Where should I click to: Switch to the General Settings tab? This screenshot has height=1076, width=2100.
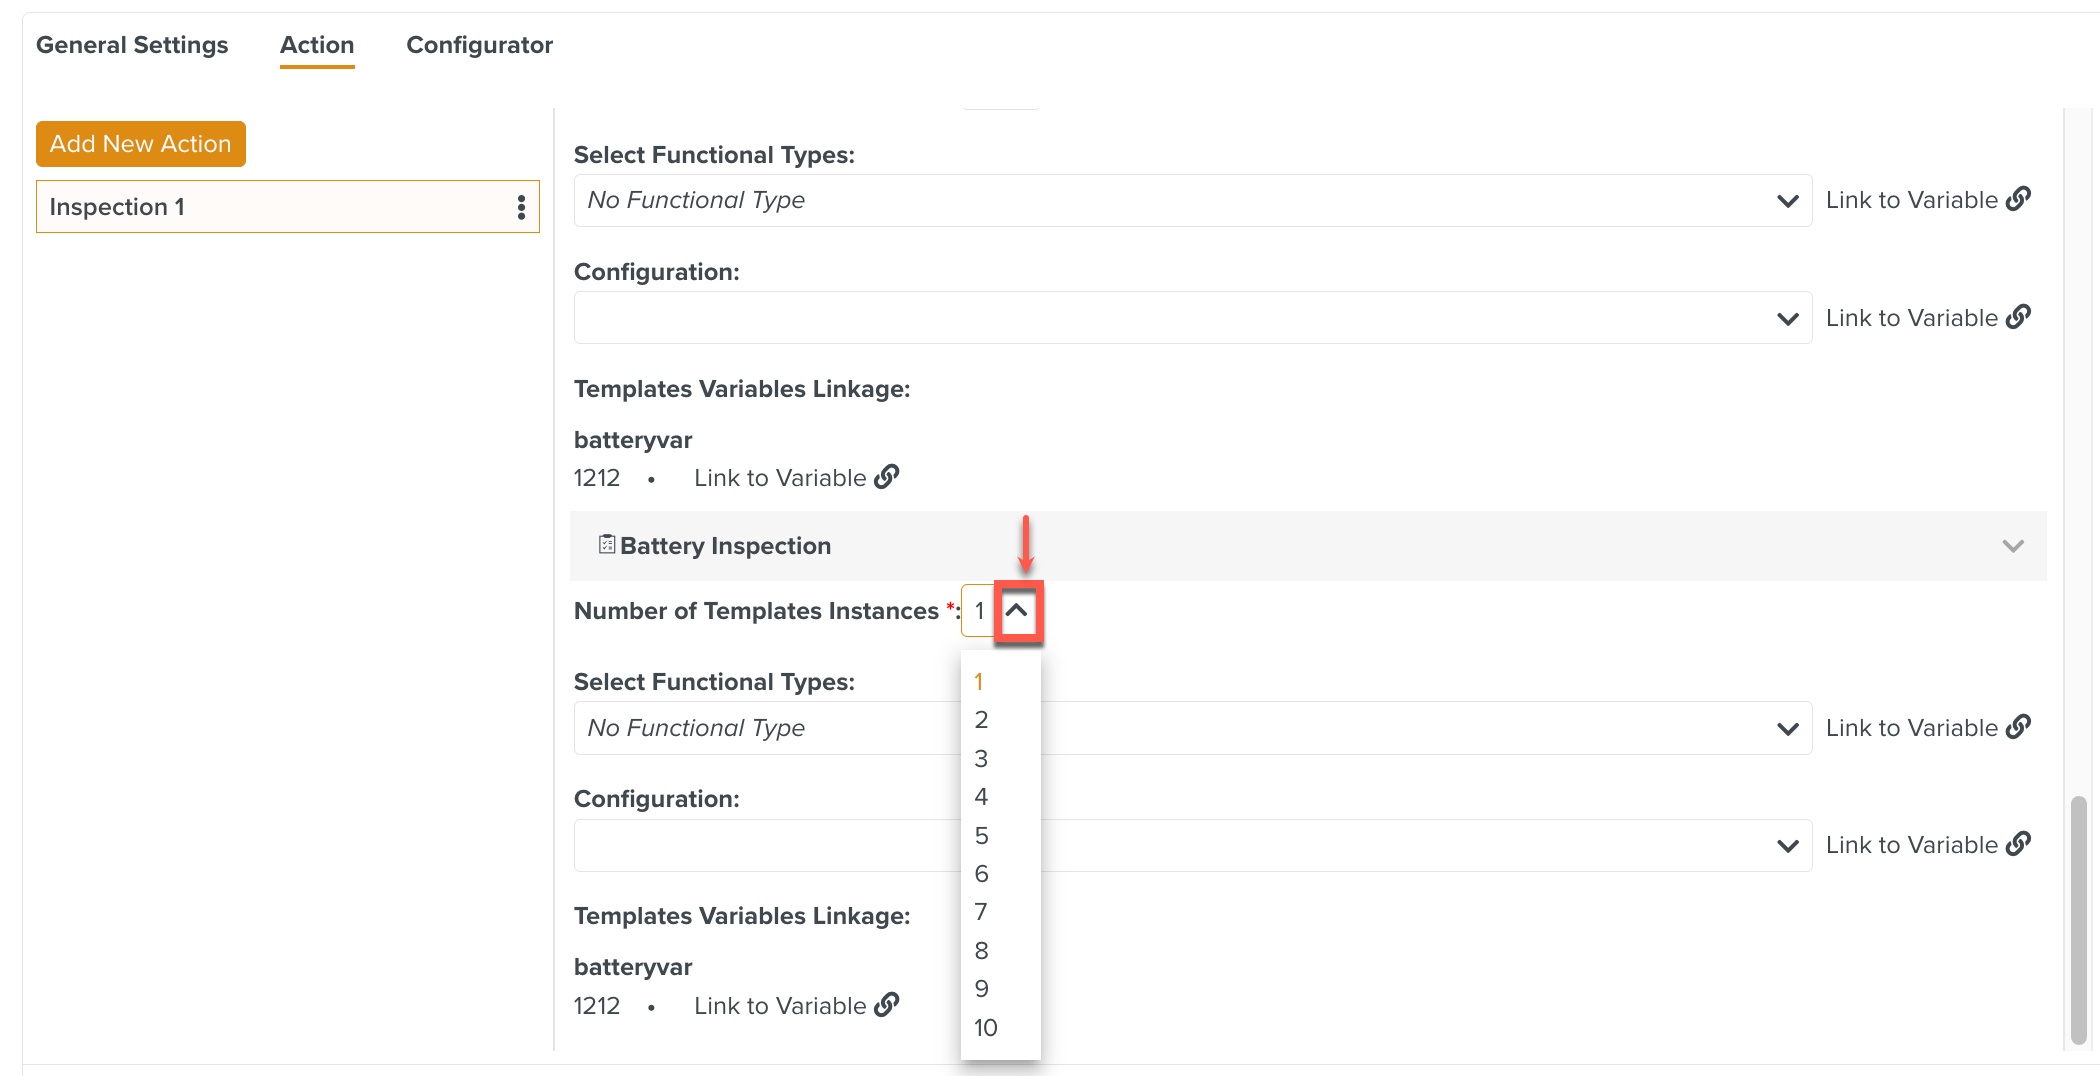tap(132, 45)
